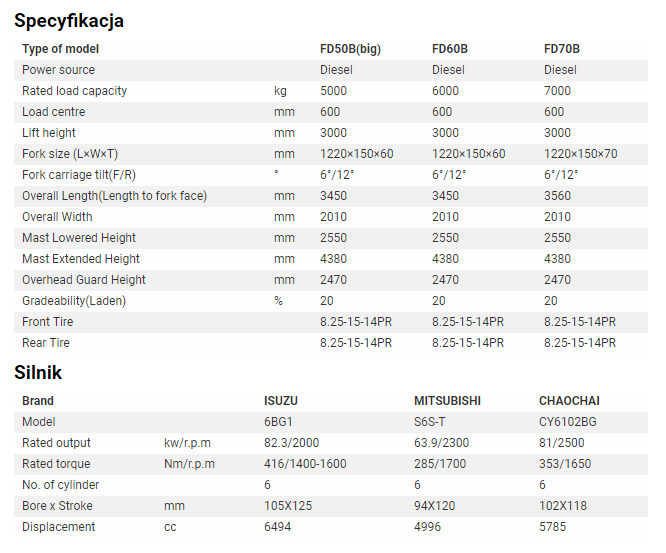Click the MITSUBISHI brand header

coord(447,401)
